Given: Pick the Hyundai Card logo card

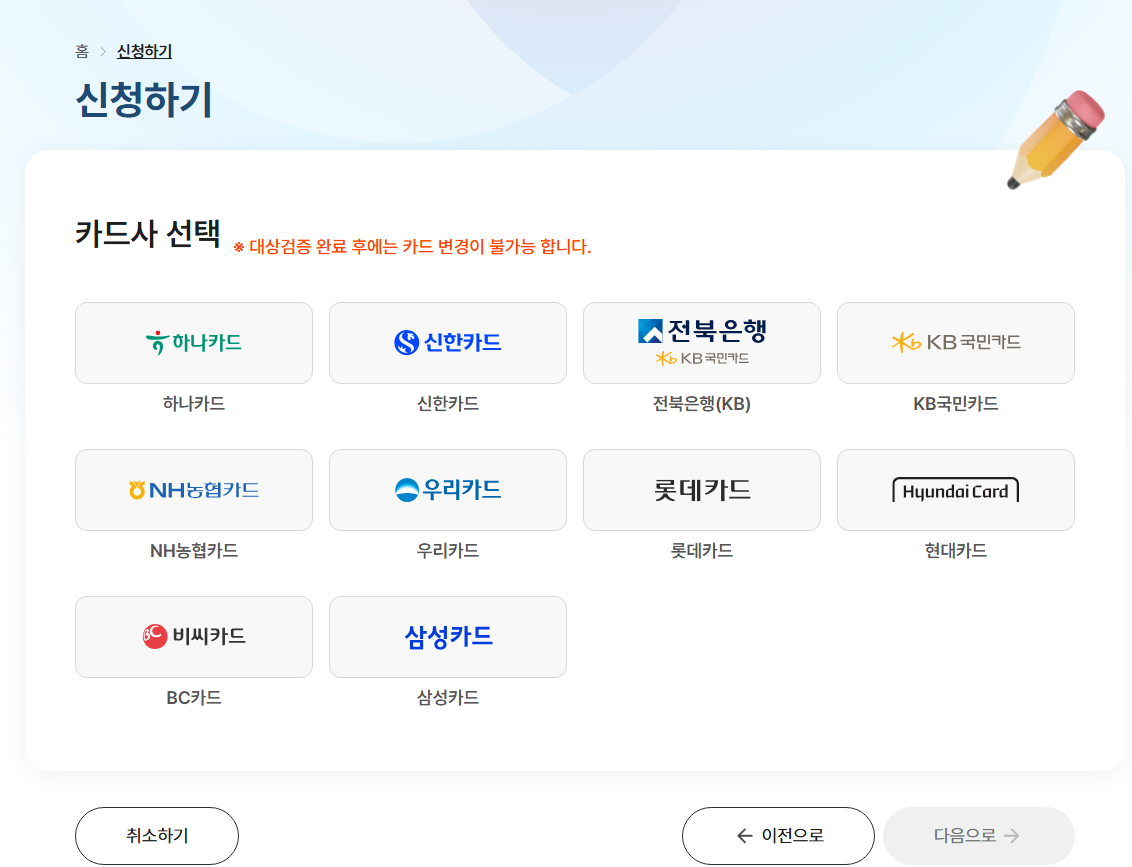Looking at the screenshot, I should click(956, 490).
